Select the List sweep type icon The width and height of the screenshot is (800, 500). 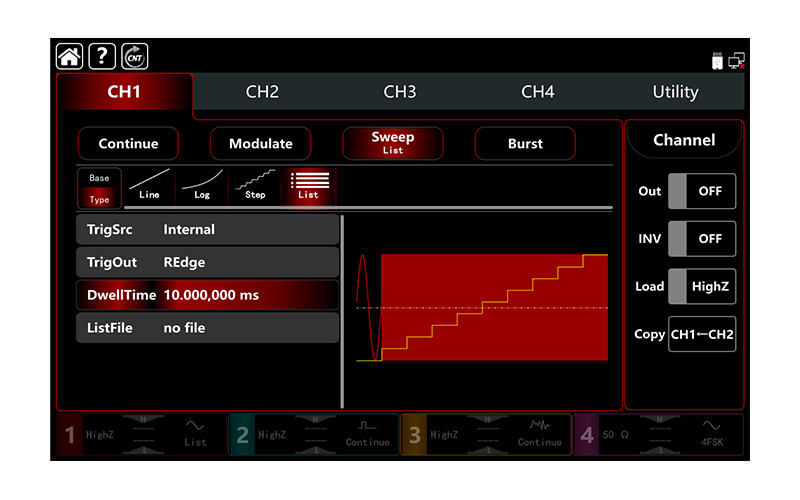coord(308,186)
